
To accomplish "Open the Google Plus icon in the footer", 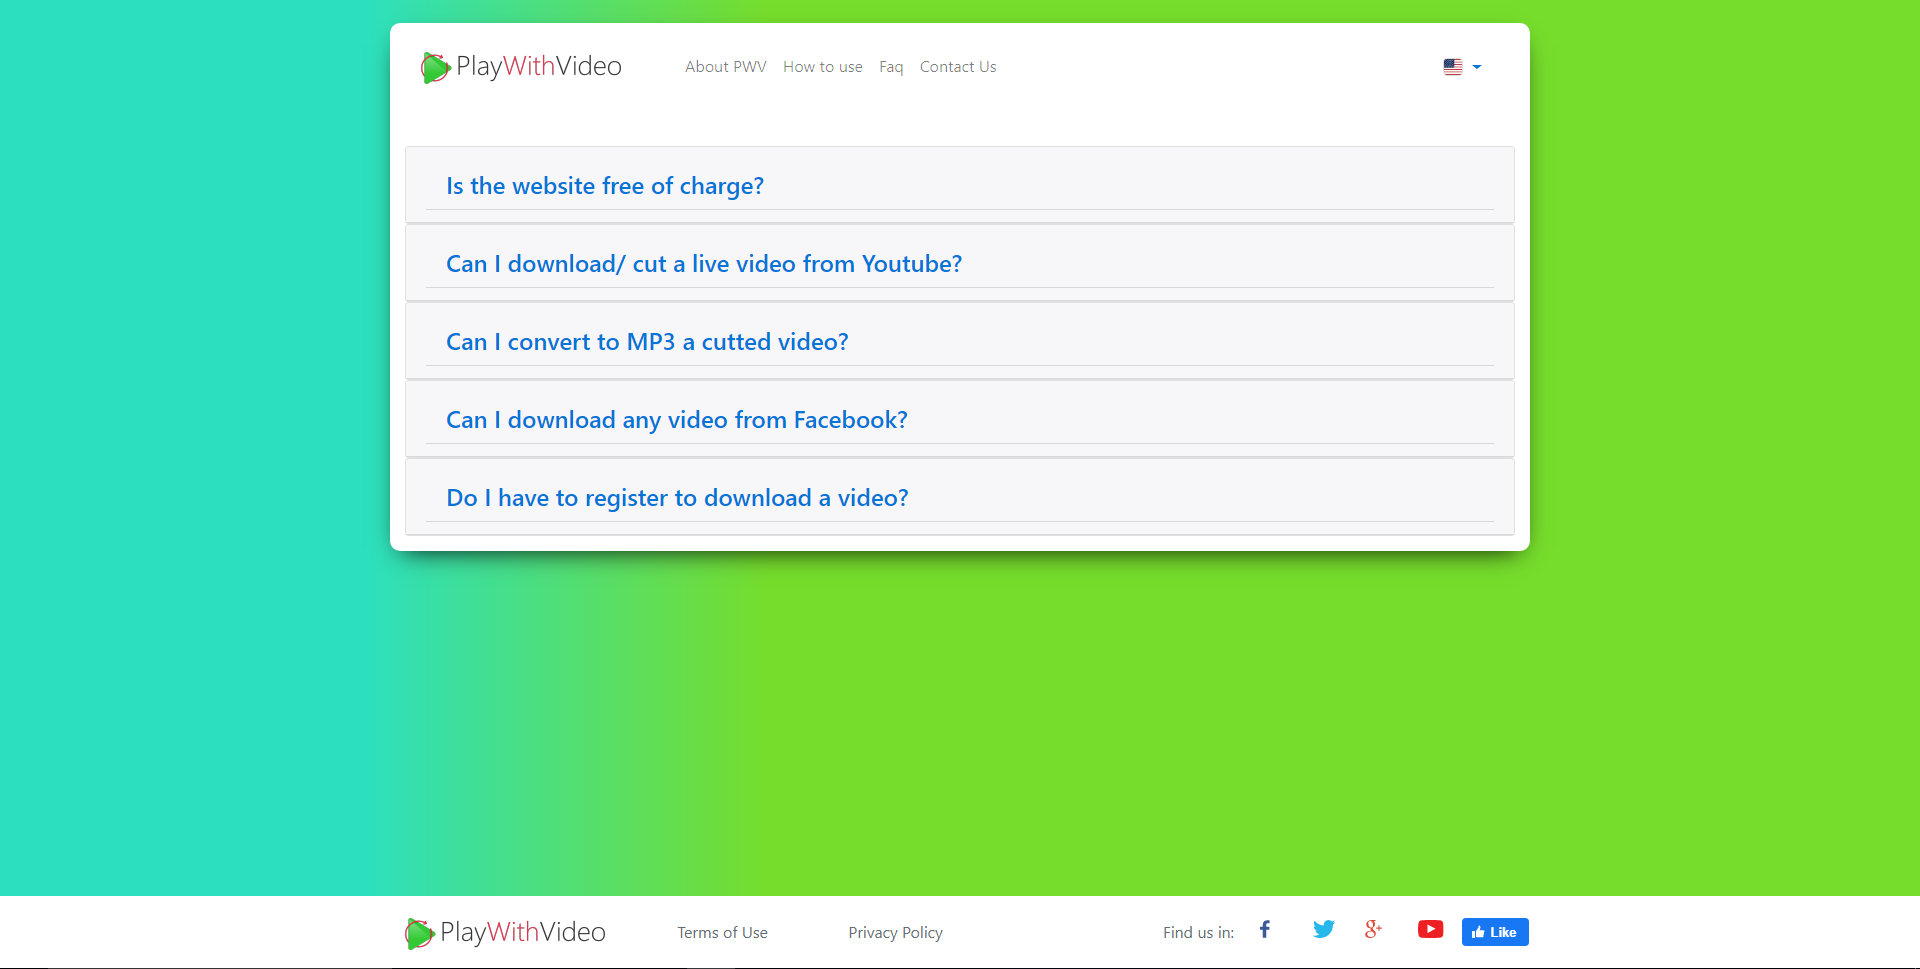I will coord(1373,930).
